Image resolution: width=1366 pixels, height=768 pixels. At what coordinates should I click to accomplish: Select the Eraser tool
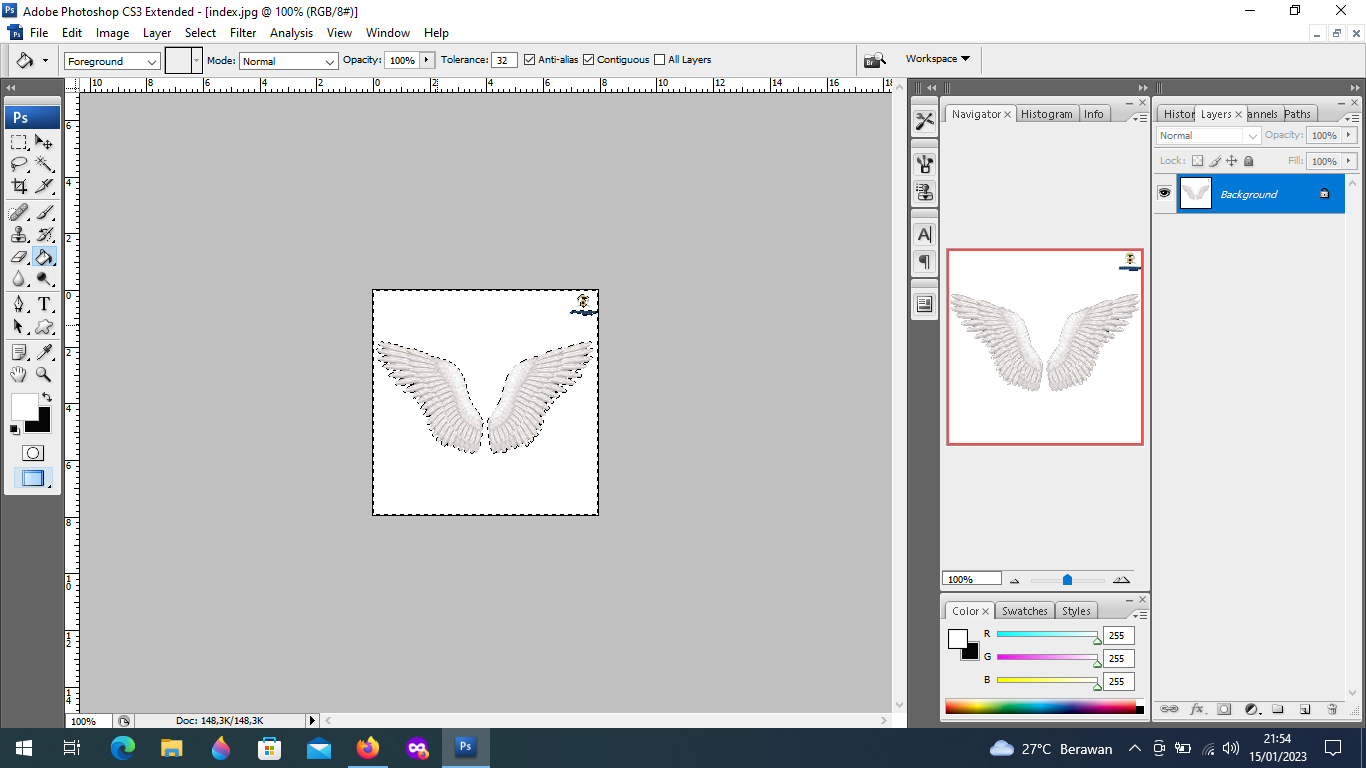pyautogui.click(x=19, y=257)
